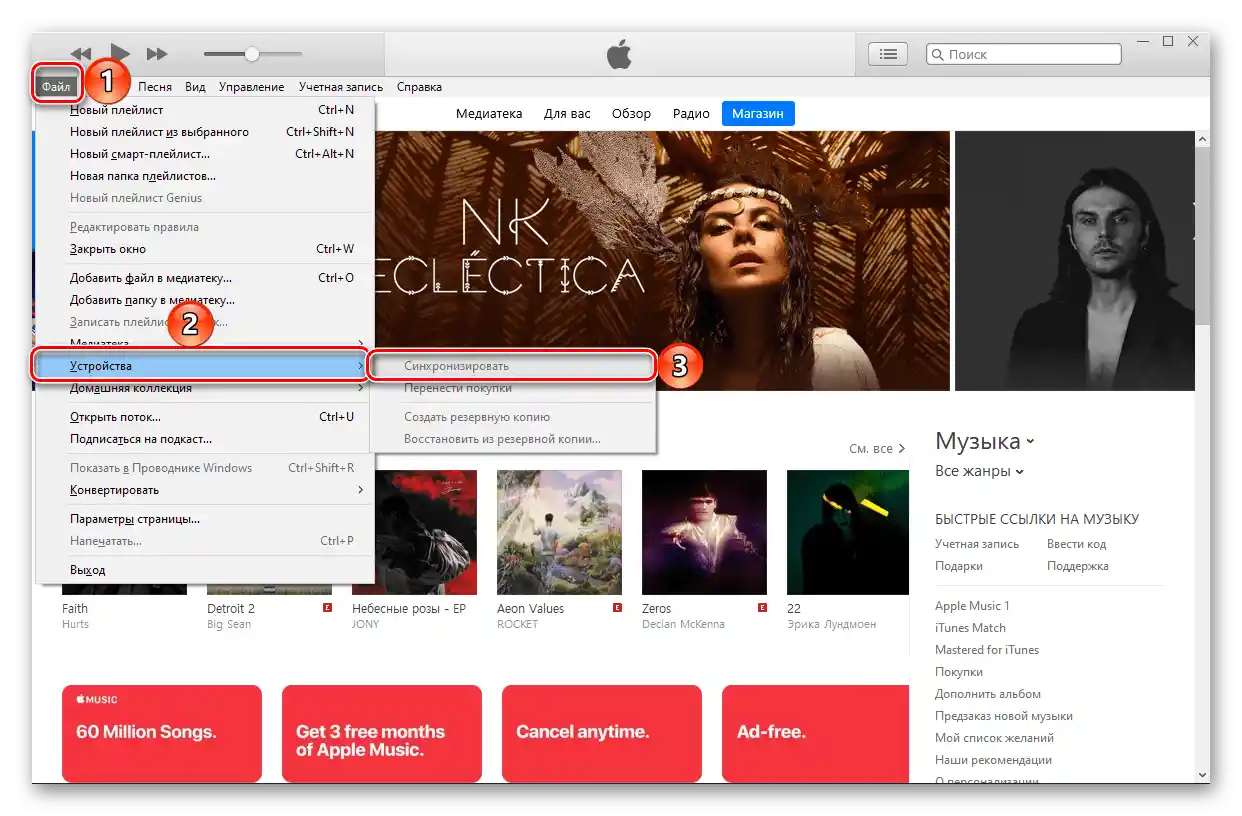The width and height of the screenshot is (1242, 816).
Task: Open the black-and-white portrait banner
Action: tap(1075, 261)
